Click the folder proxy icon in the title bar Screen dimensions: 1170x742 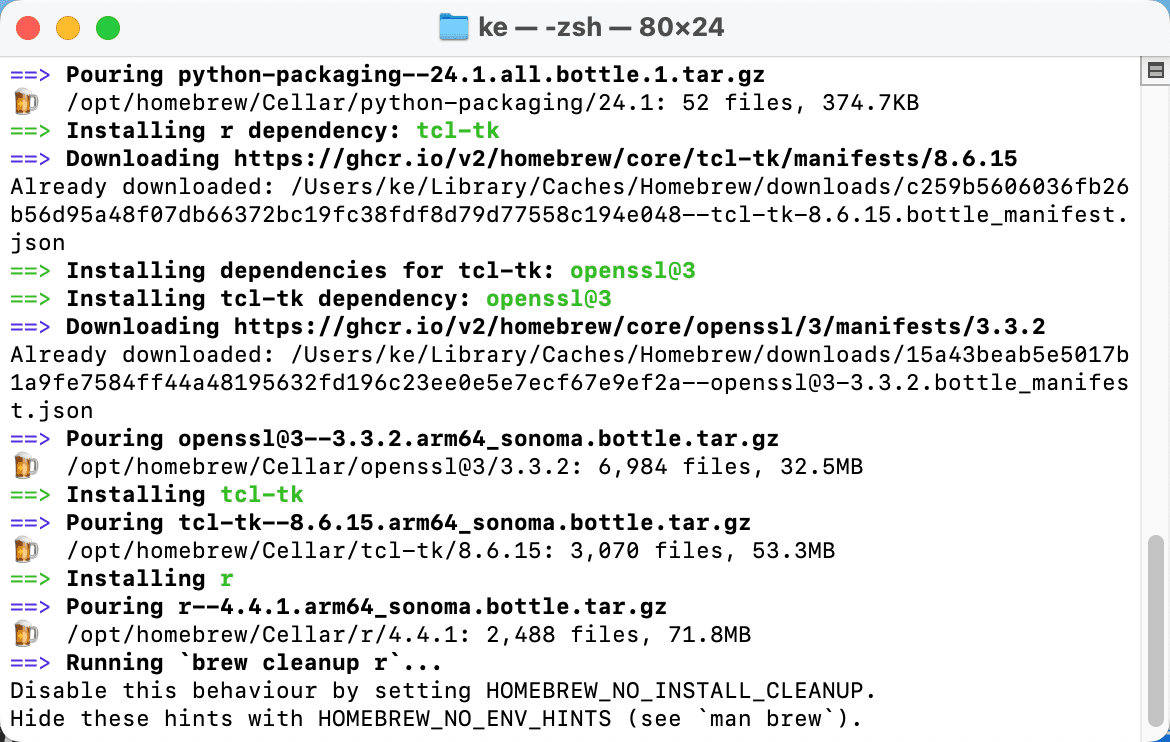coord(452,27)
